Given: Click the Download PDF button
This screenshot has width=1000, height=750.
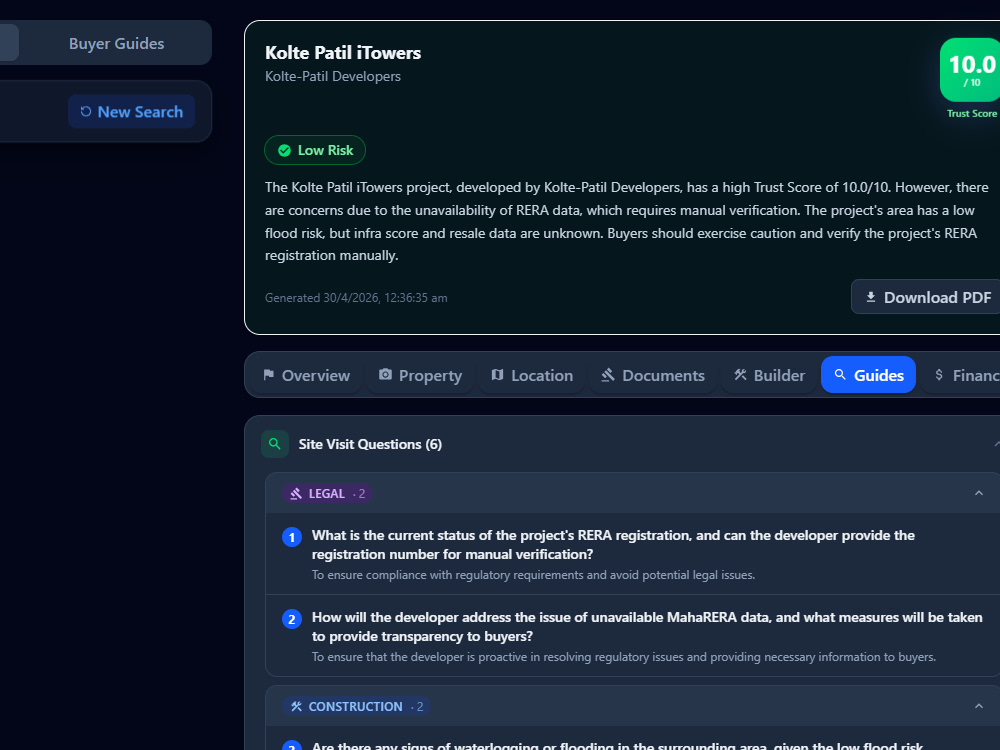Looking at the screenshot, I should [x=926, y=297].
